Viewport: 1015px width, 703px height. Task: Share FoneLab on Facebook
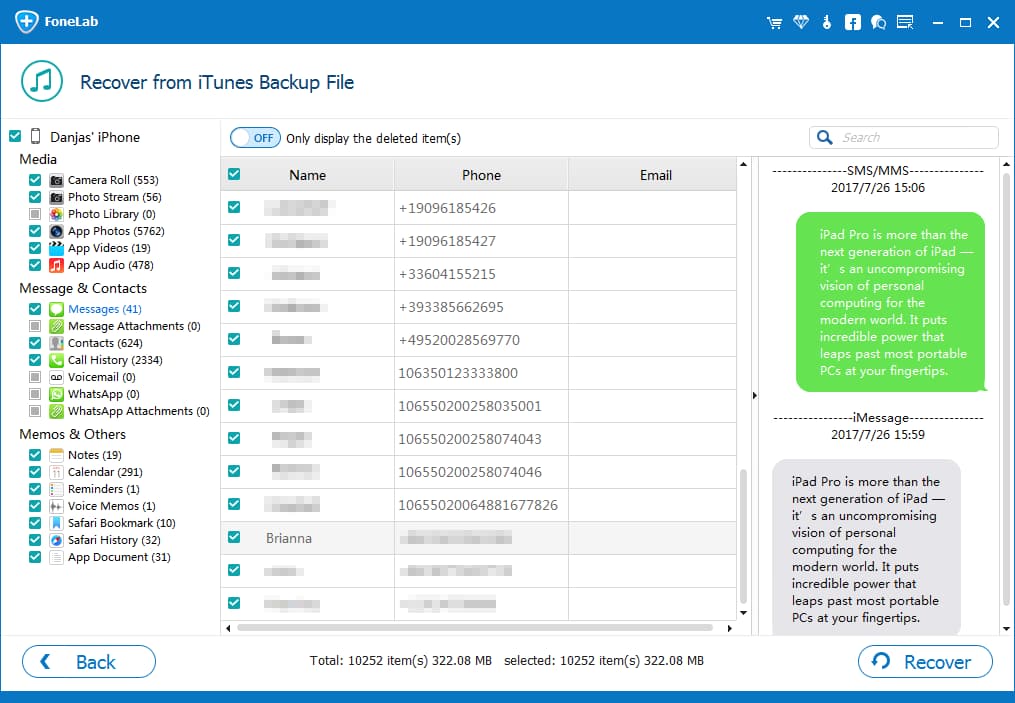pyautogui.click(x=852, y=21)
